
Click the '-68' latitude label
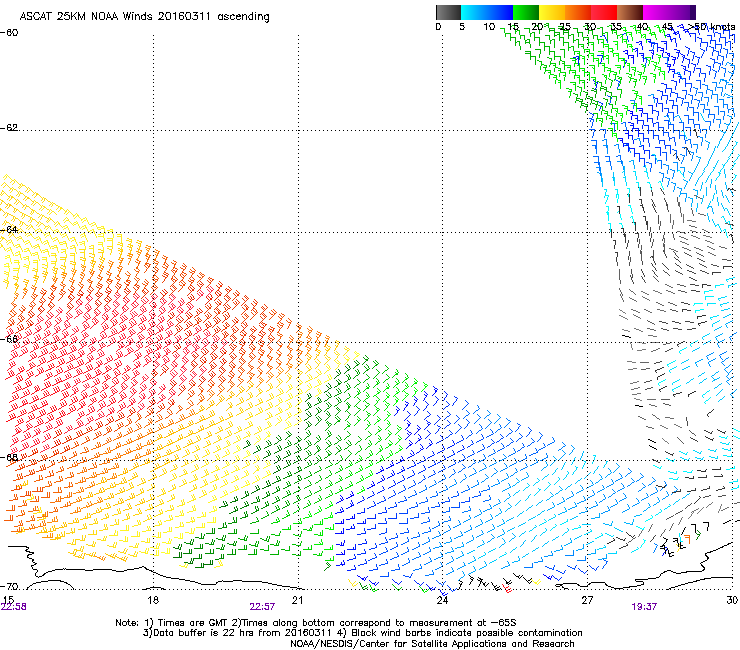[x=9, y=457]
